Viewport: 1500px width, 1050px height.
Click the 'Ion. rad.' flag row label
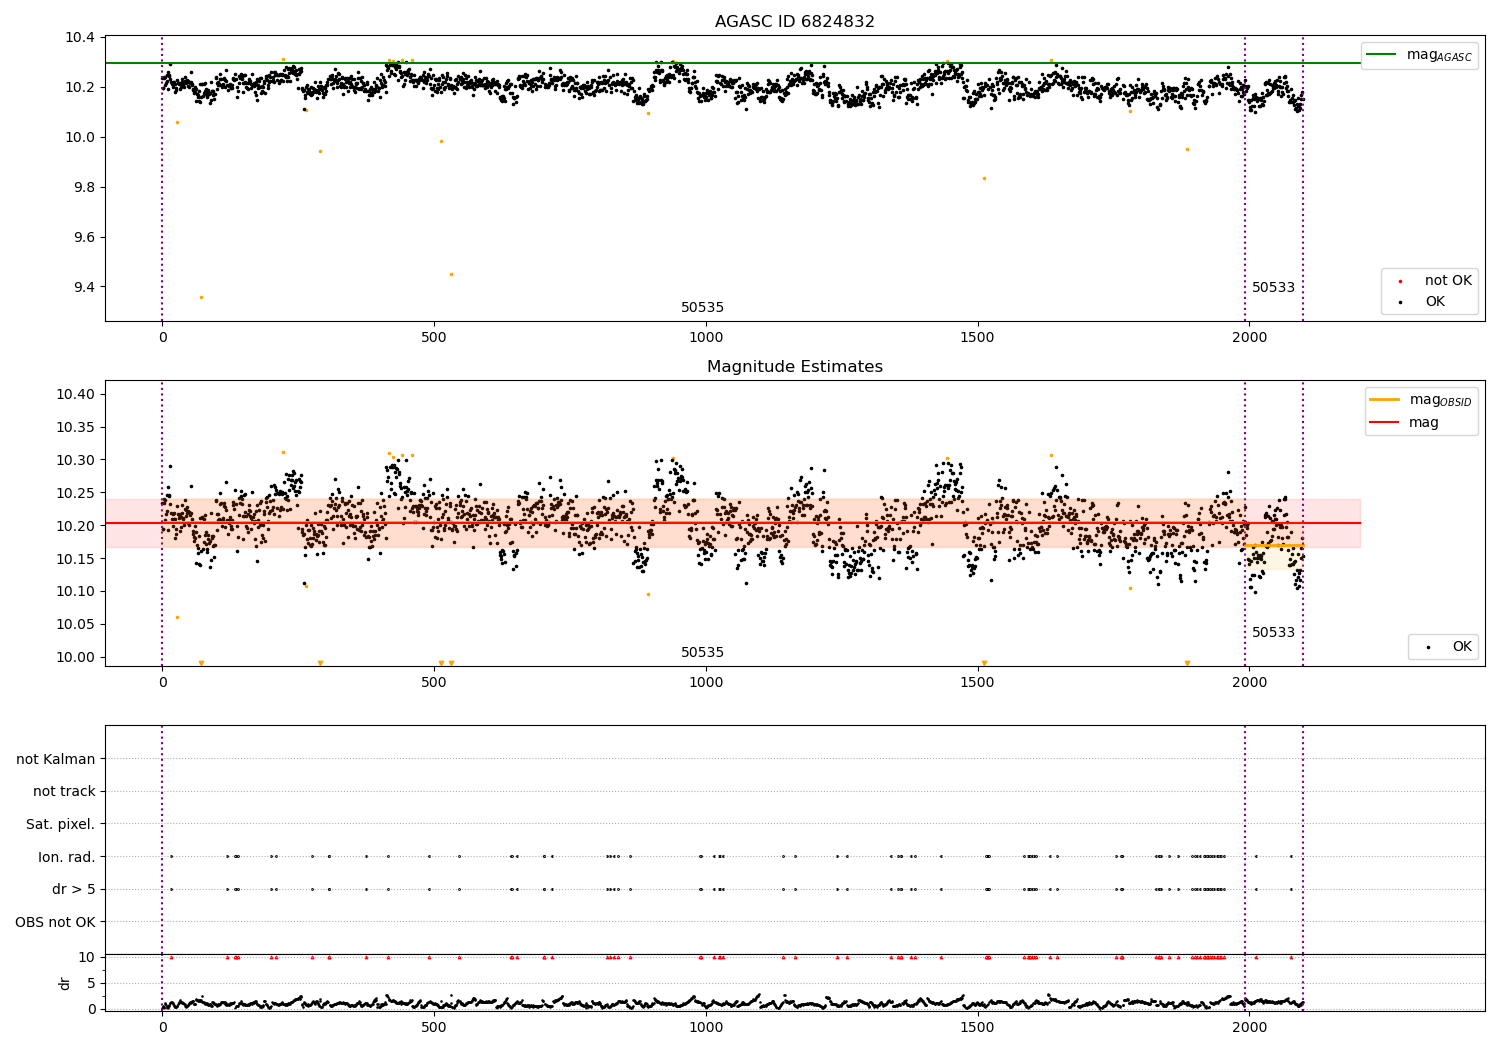(x=67, y=857)
